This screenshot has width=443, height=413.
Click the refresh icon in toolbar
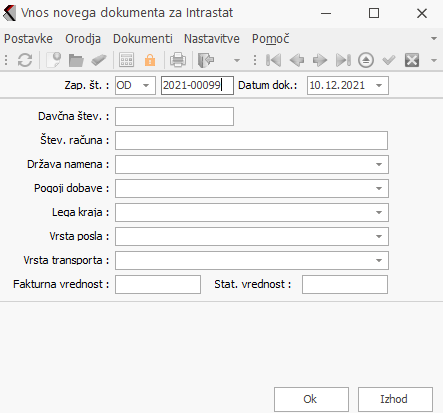[x=25, y=60]
